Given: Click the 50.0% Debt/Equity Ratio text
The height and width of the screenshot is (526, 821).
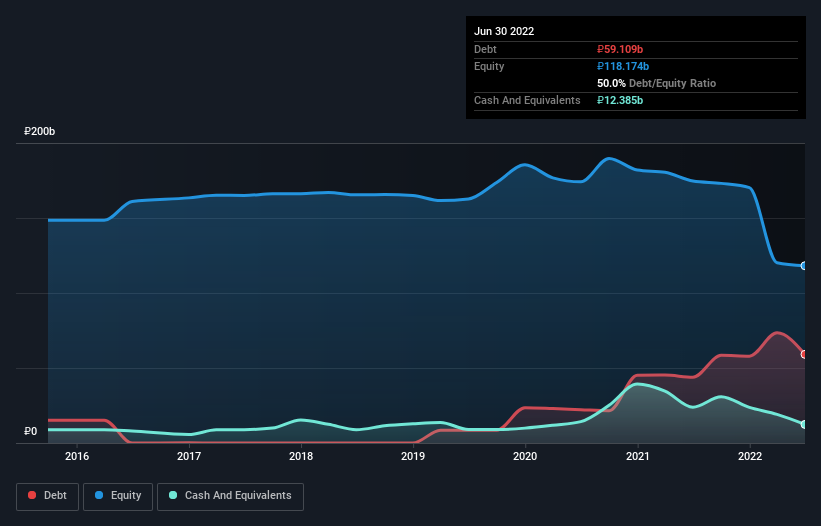Looking at the screenshot, I should pyautogui.click(x=657, y=83).
